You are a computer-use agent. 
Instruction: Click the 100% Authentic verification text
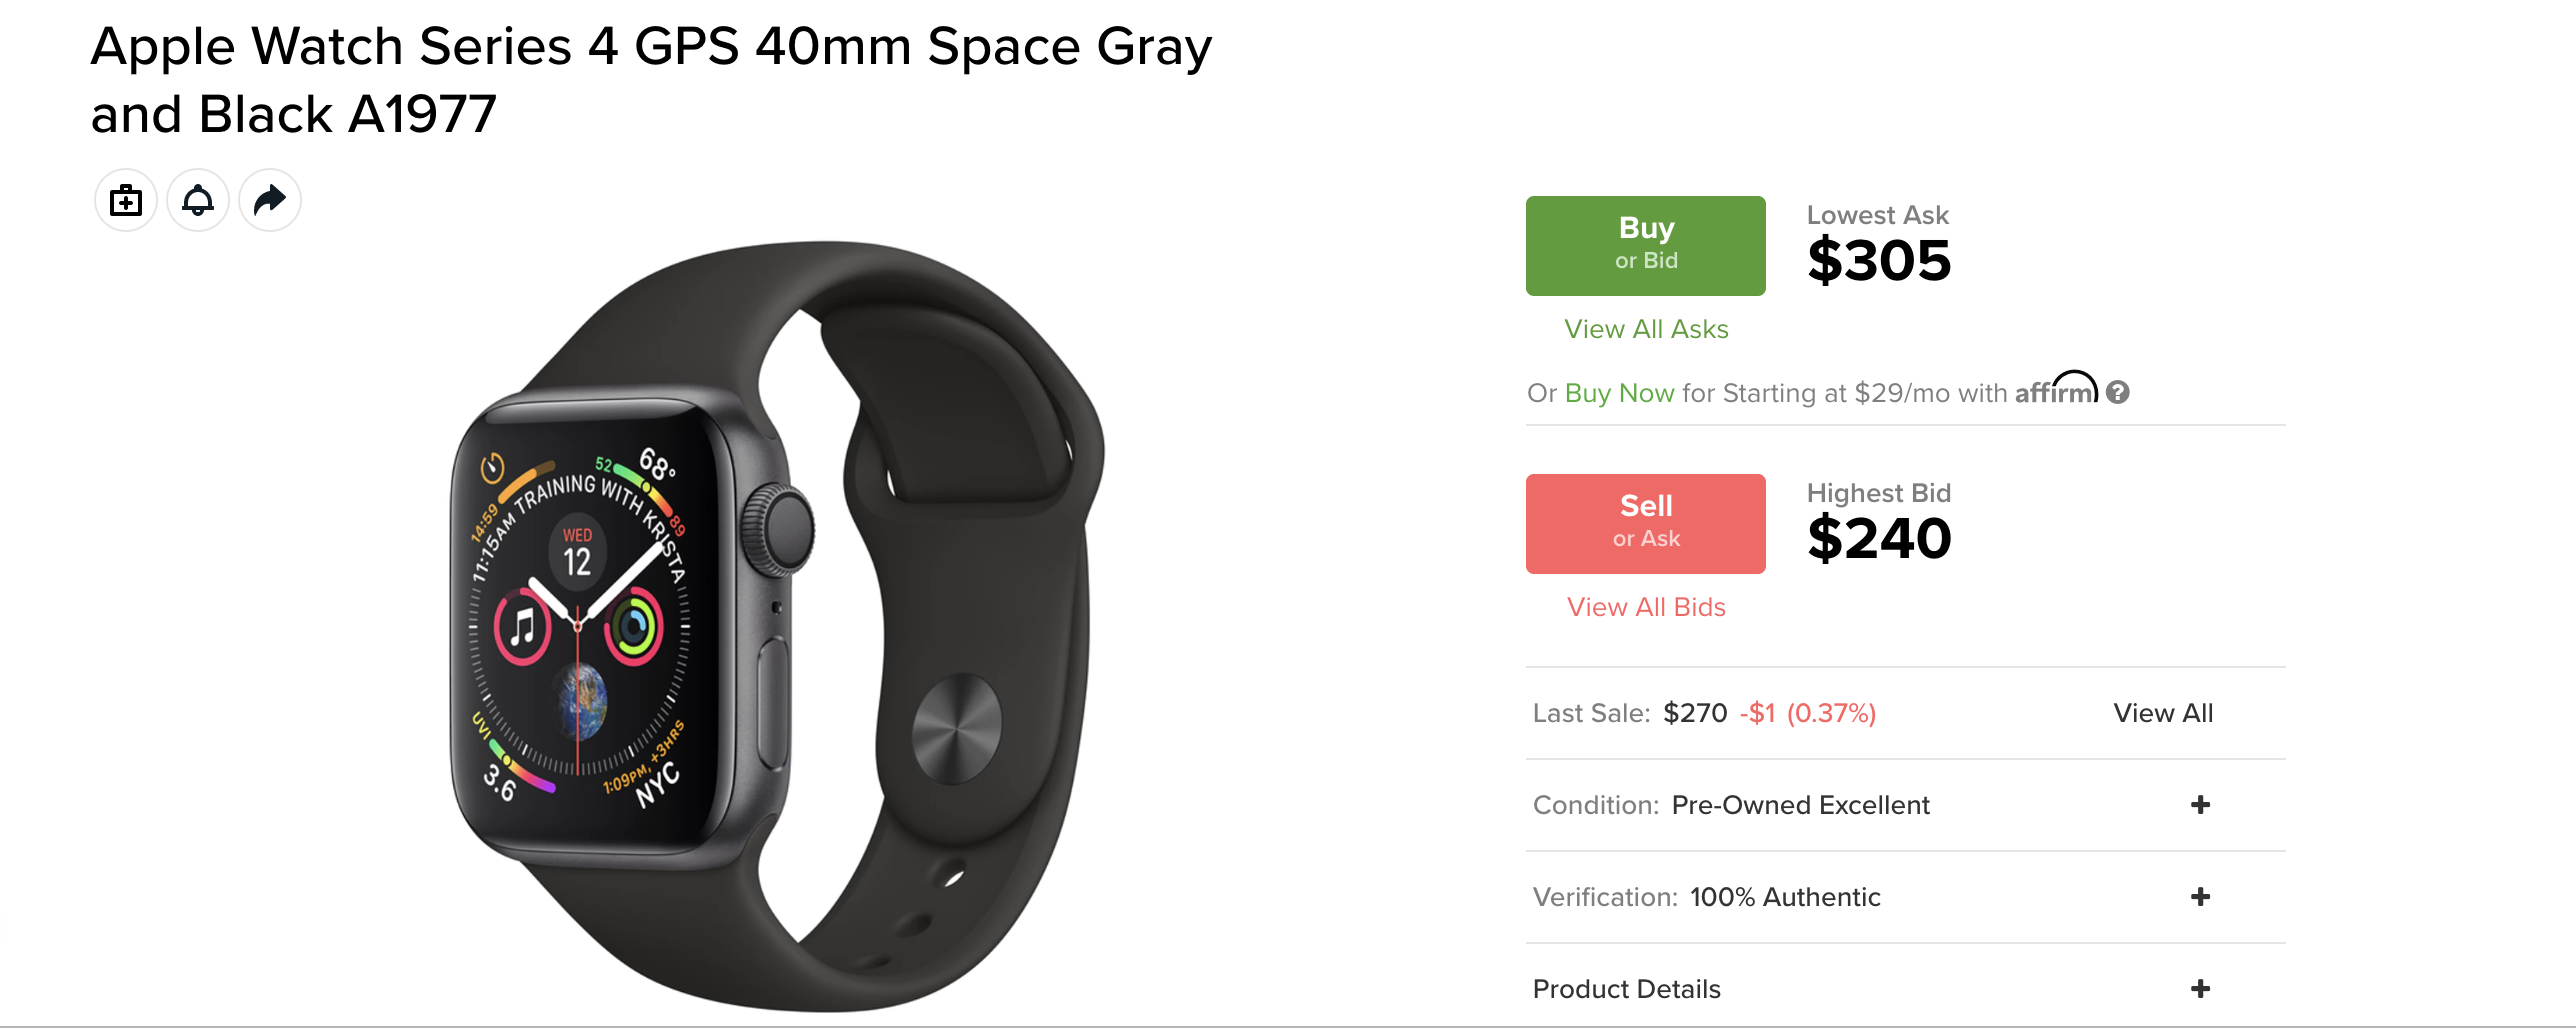pos(1786,897)
